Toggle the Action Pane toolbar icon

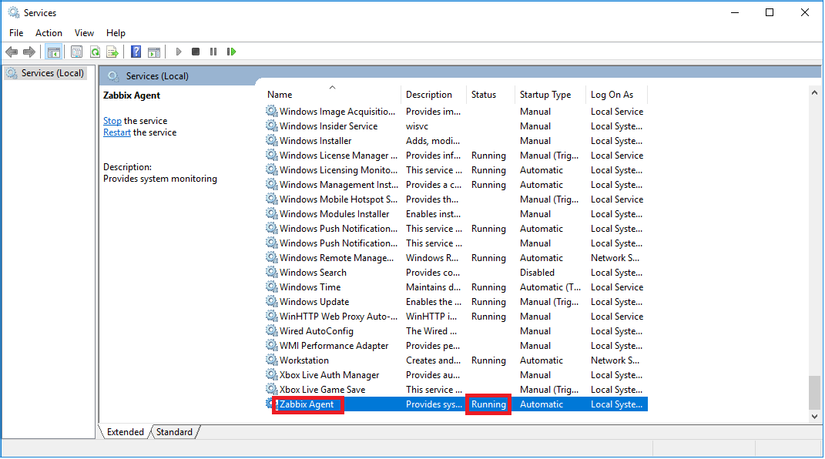tap(154, 52)
